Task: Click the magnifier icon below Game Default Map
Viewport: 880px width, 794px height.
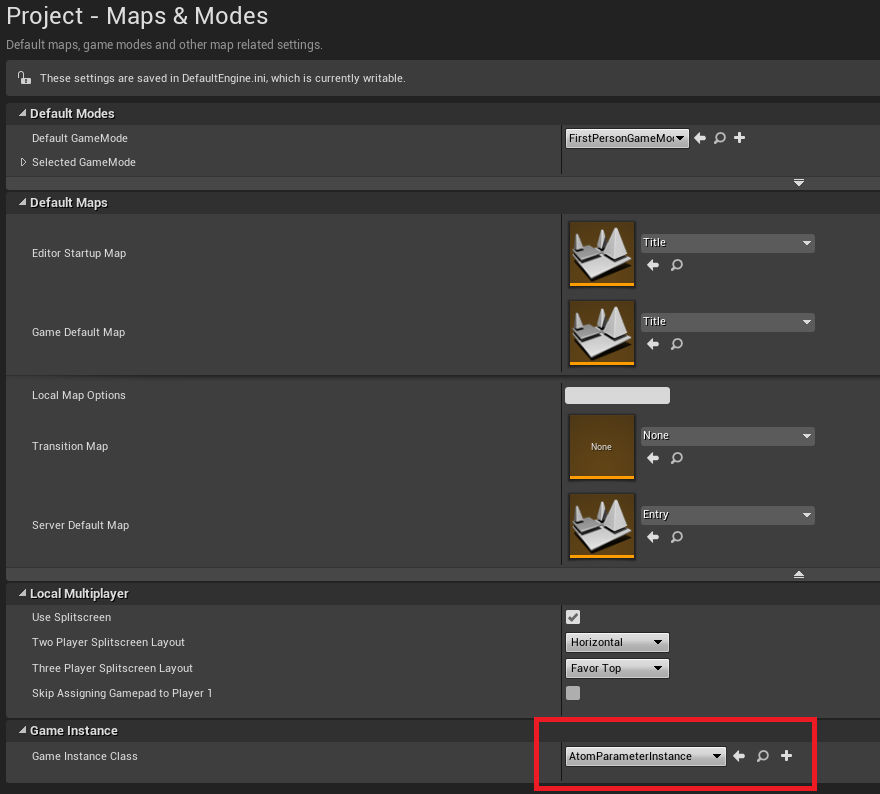Action: pos(676,344)
